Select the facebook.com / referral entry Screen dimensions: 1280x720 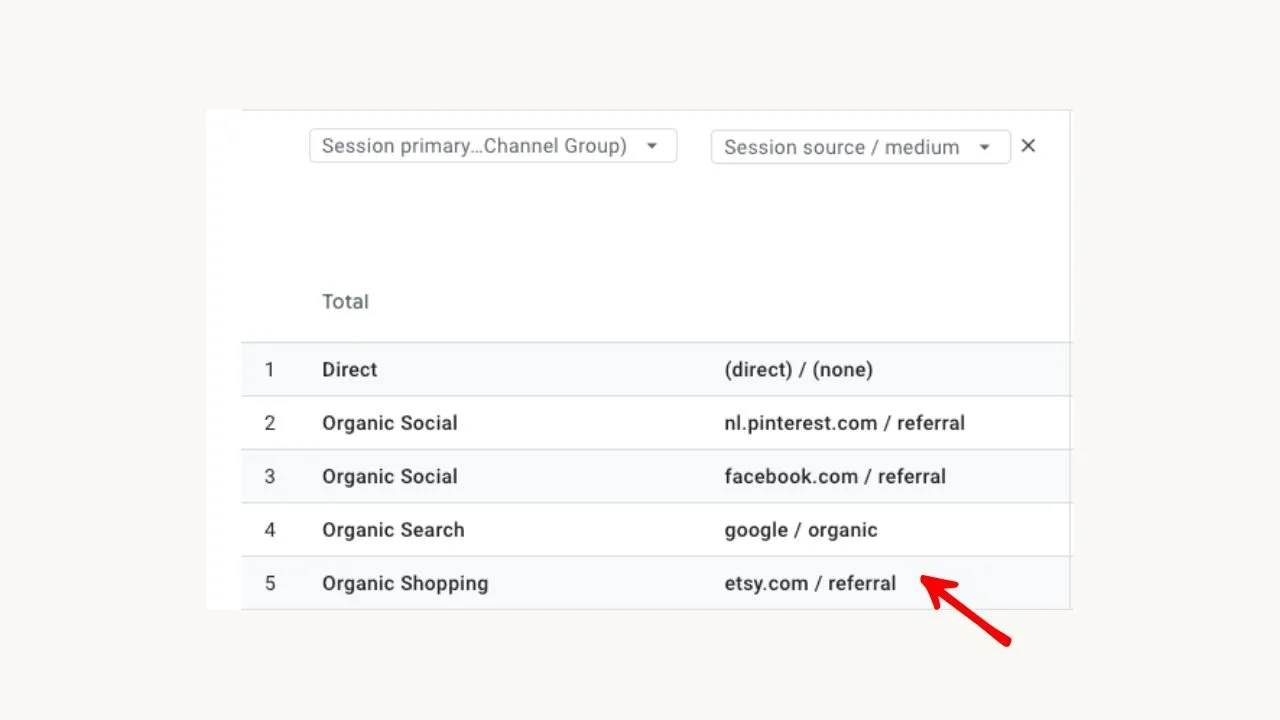(x=835, y=477)
